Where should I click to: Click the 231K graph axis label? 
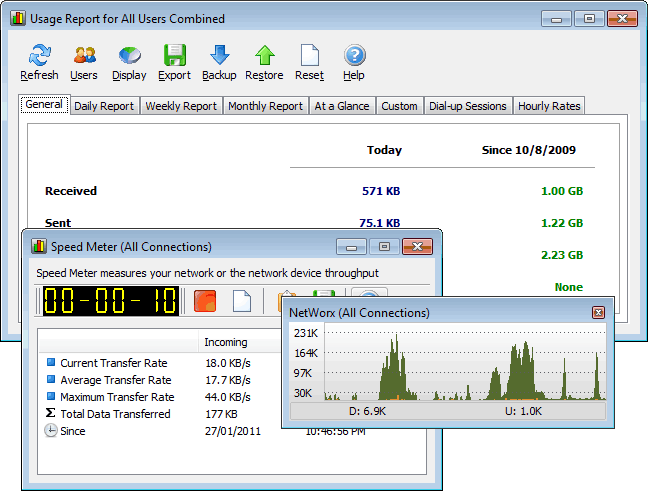[306, 333]
